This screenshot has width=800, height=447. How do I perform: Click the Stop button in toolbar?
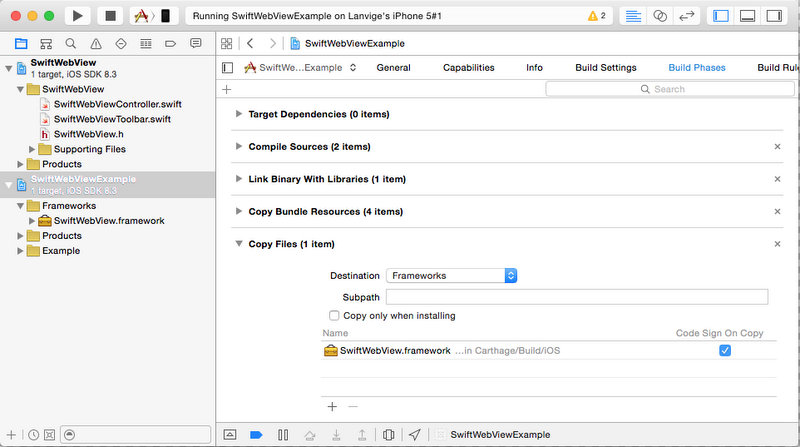click(x=110, y=16)
